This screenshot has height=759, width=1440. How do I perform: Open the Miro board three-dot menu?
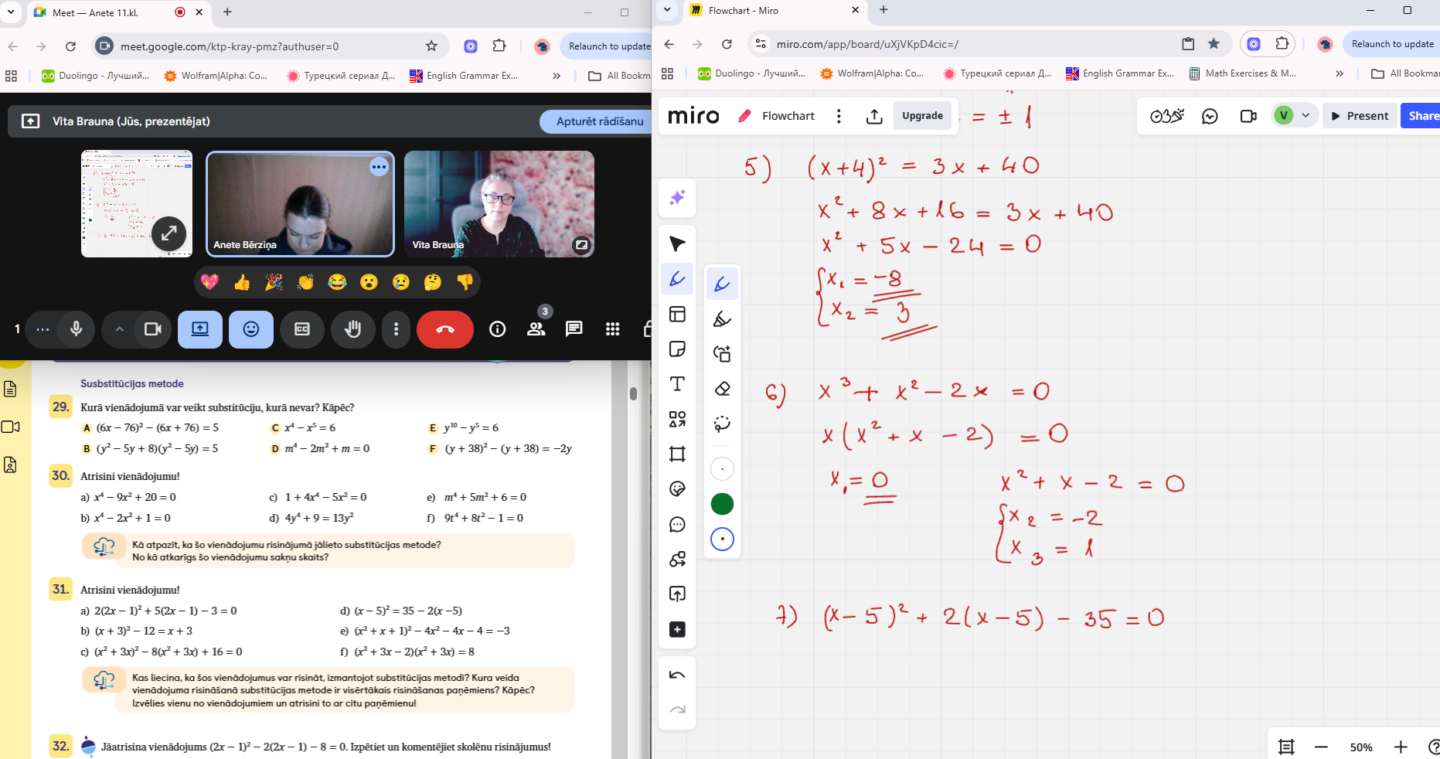tap(839, 116)
